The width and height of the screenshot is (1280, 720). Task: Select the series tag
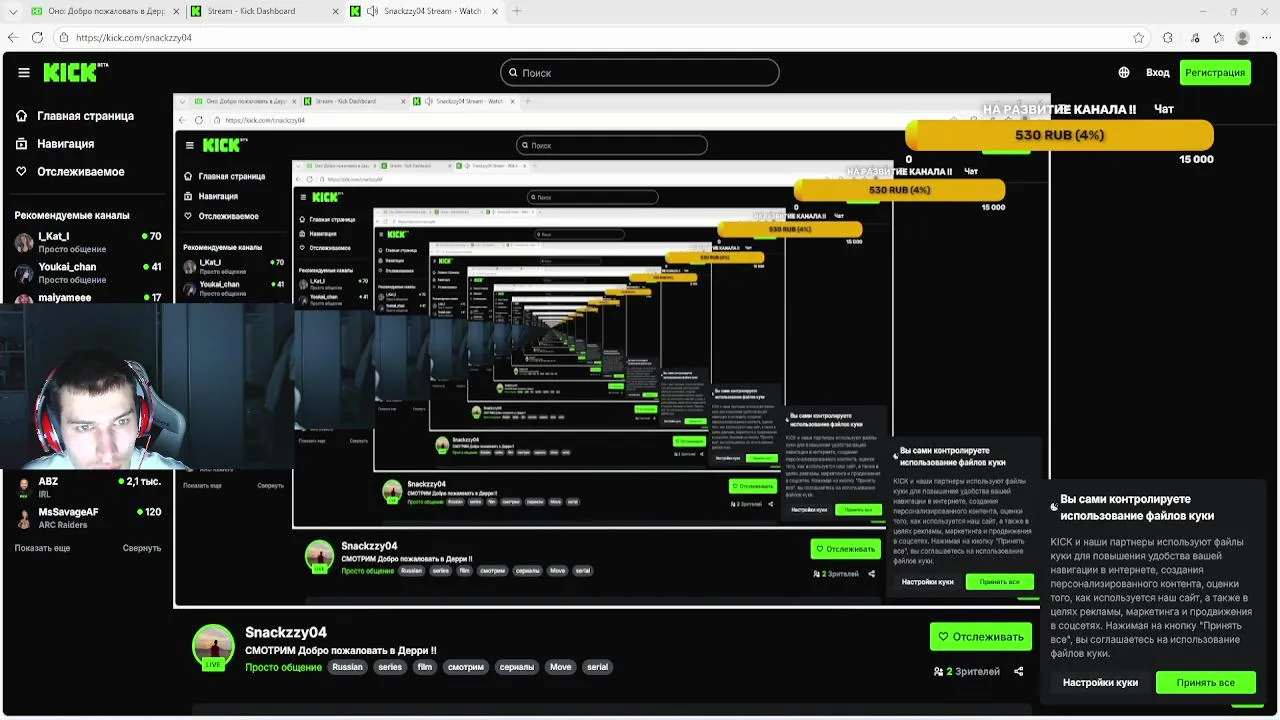[x=390, y=667]
